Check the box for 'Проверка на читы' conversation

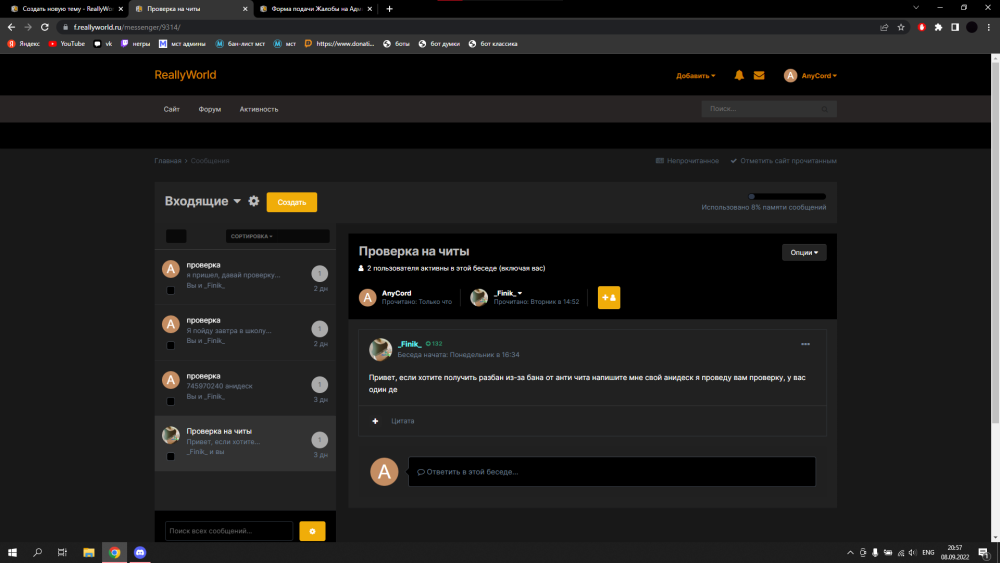coord(170,457)
